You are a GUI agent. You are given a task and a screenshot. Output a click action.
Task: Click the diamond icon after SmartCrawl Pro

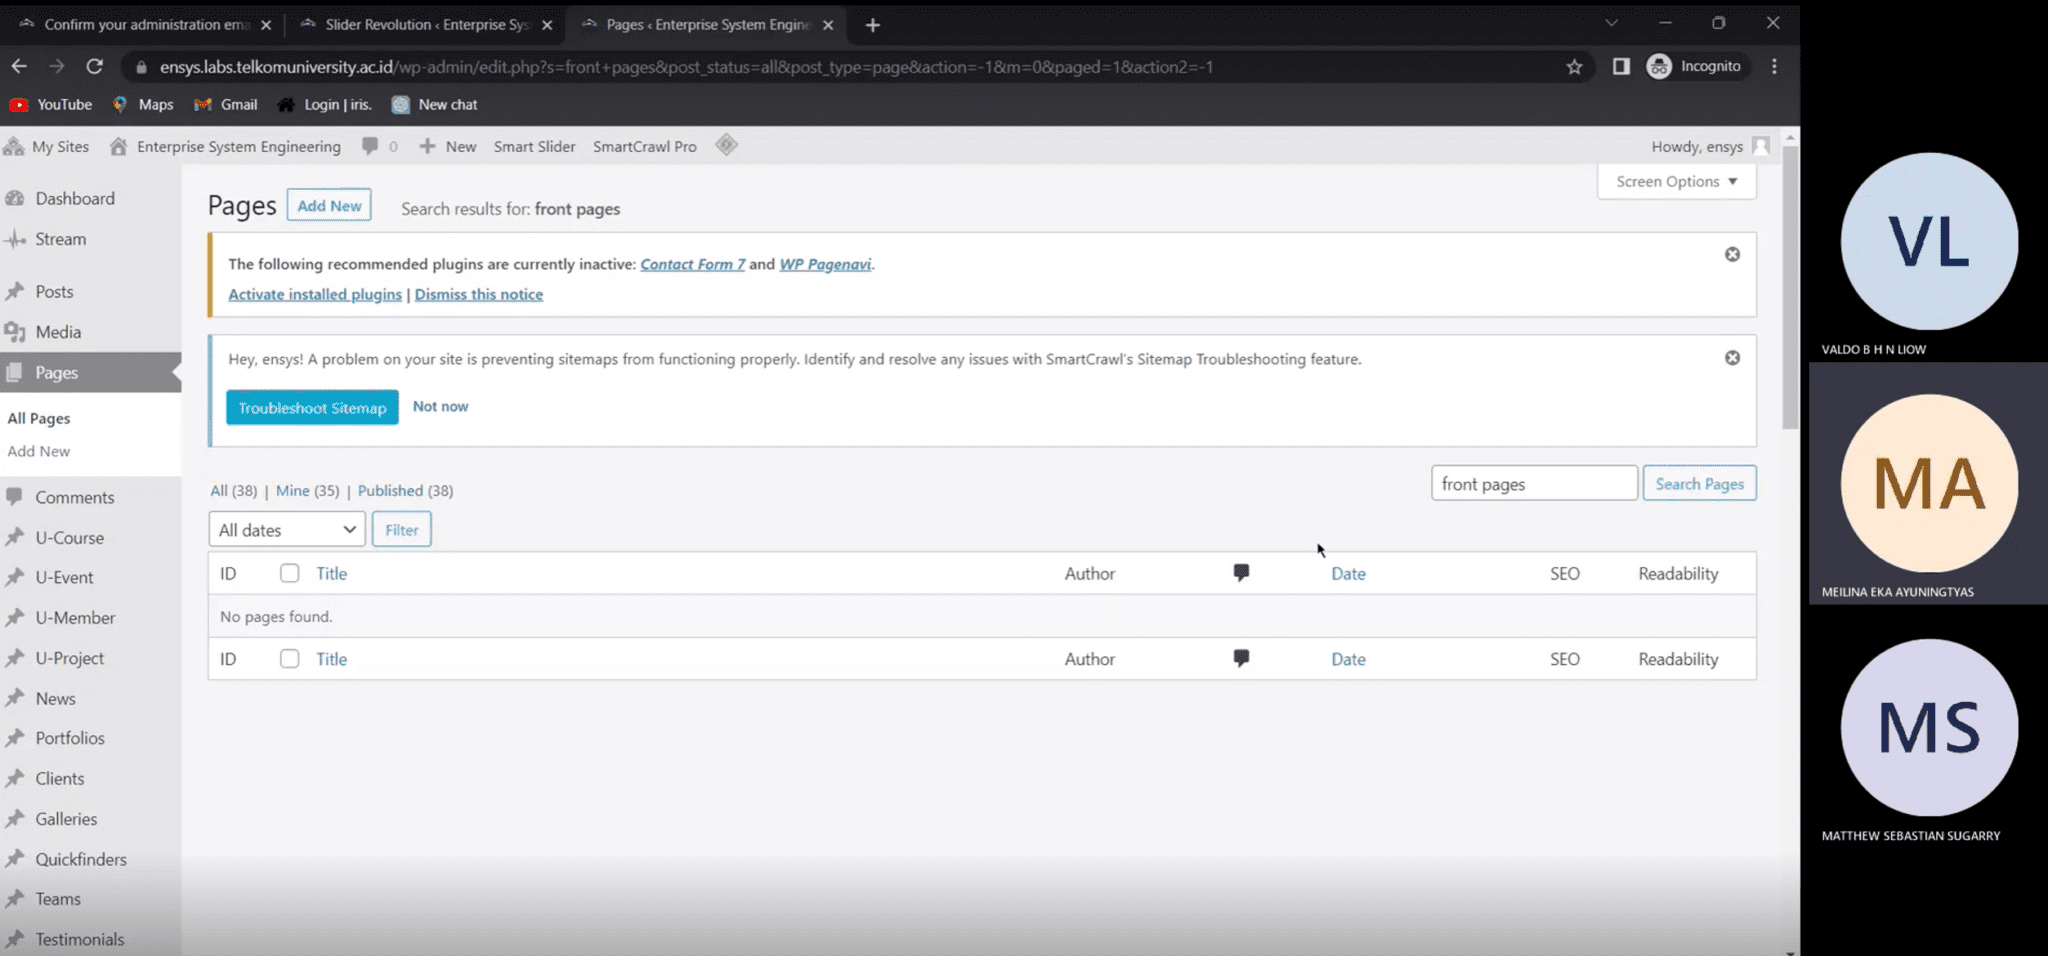(726, 145)
